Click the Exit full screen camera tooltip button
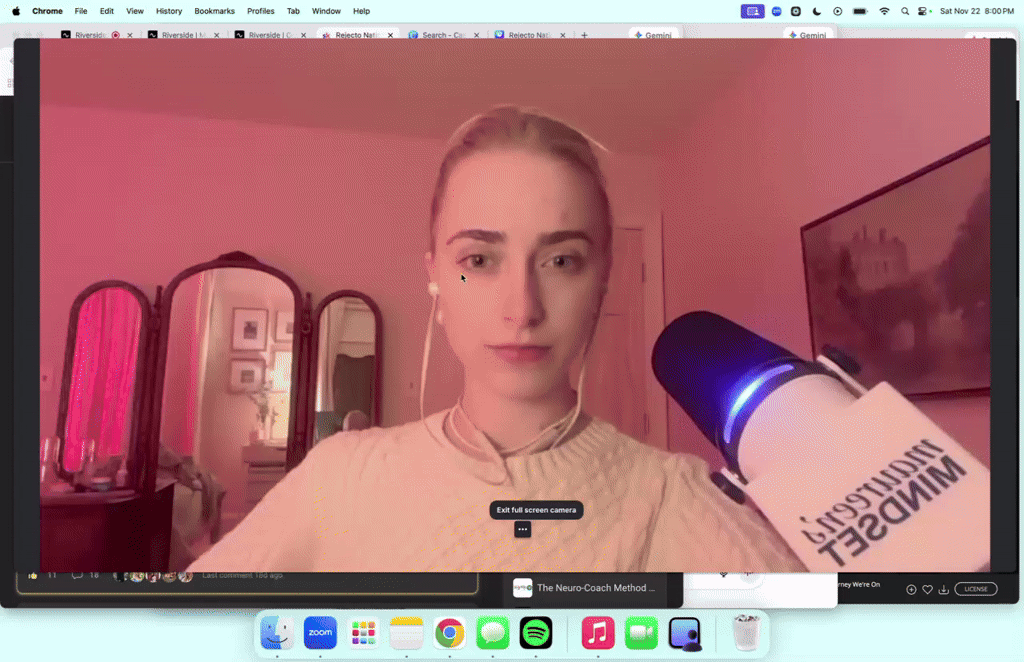1024x662 pixels. tap(536, 510)
